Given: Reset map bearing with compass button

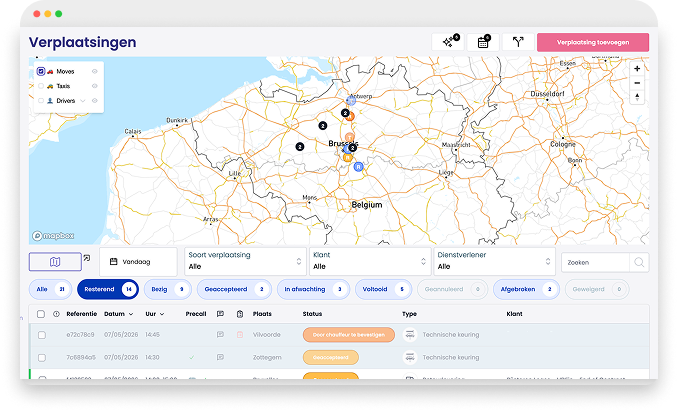Looking at the screenshot, I should coord(637,97).
